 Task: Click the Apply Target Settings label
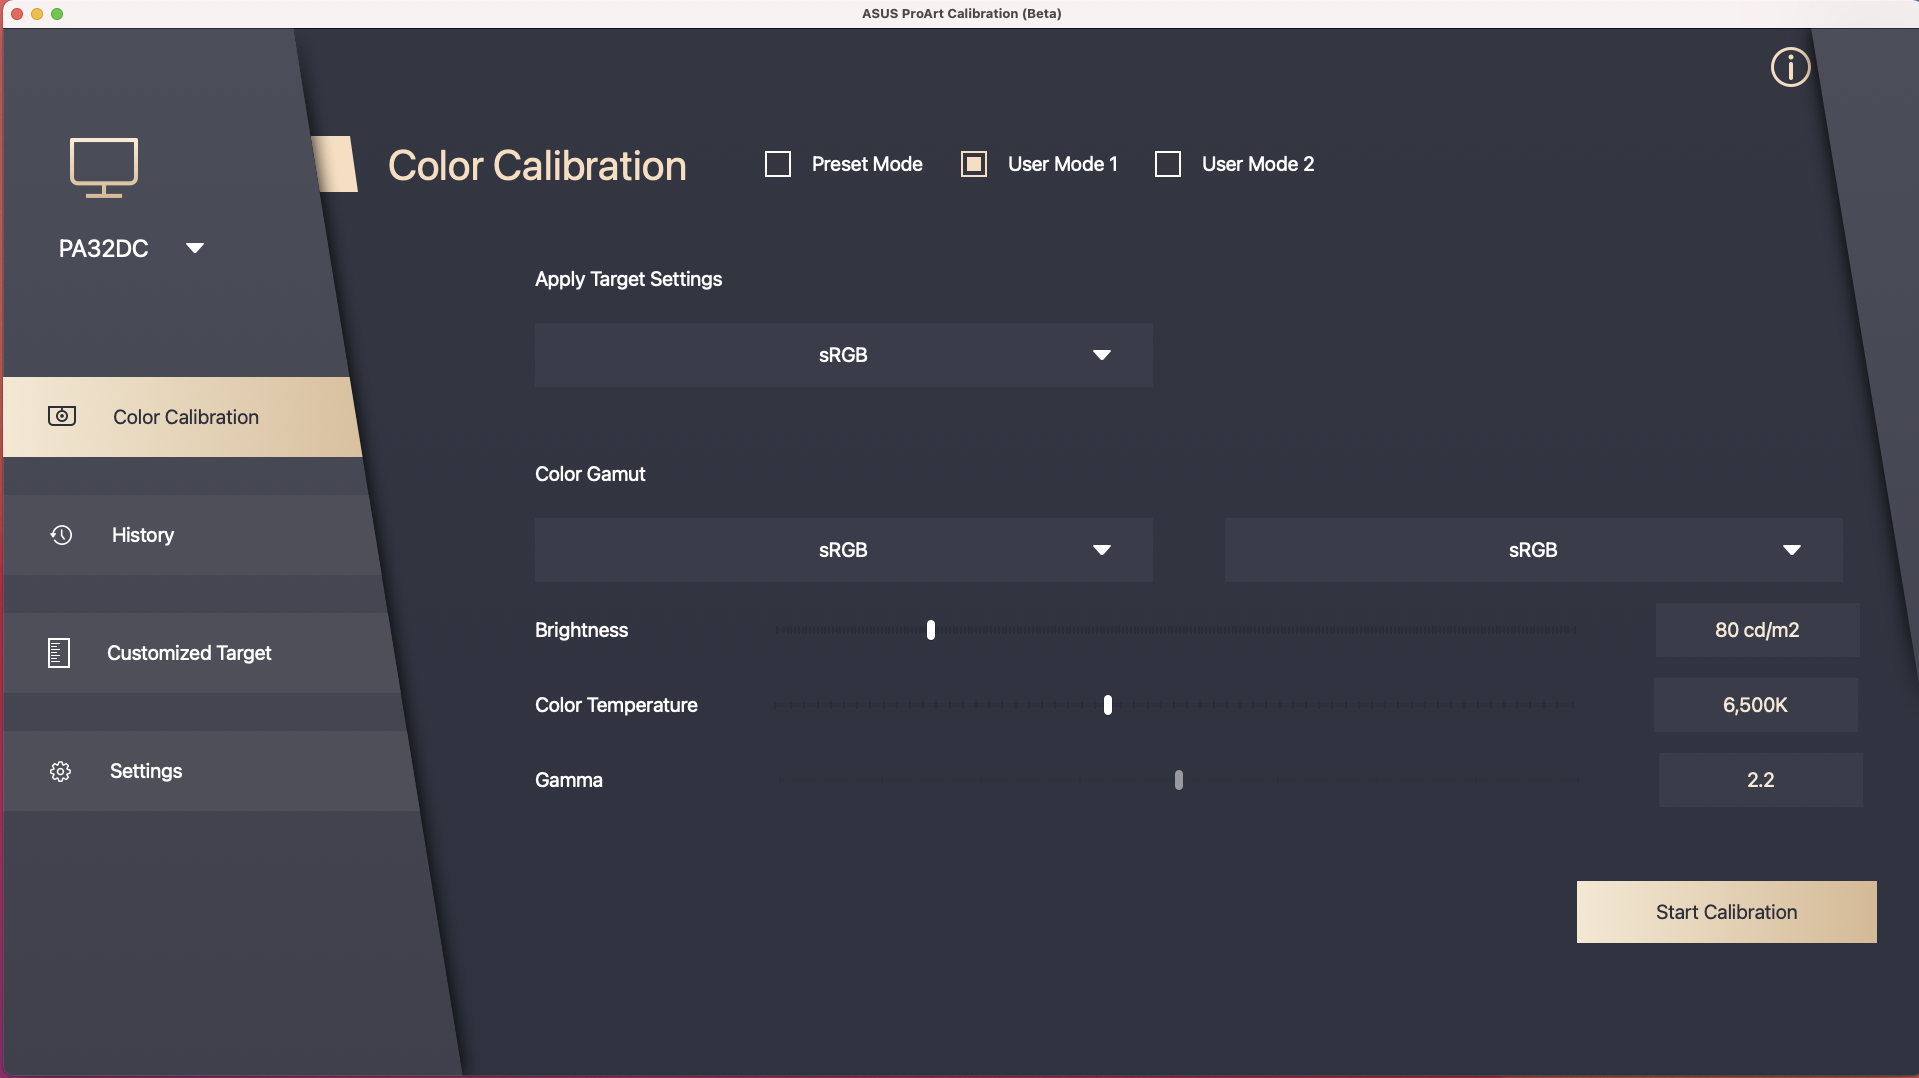tap(628, 279)
